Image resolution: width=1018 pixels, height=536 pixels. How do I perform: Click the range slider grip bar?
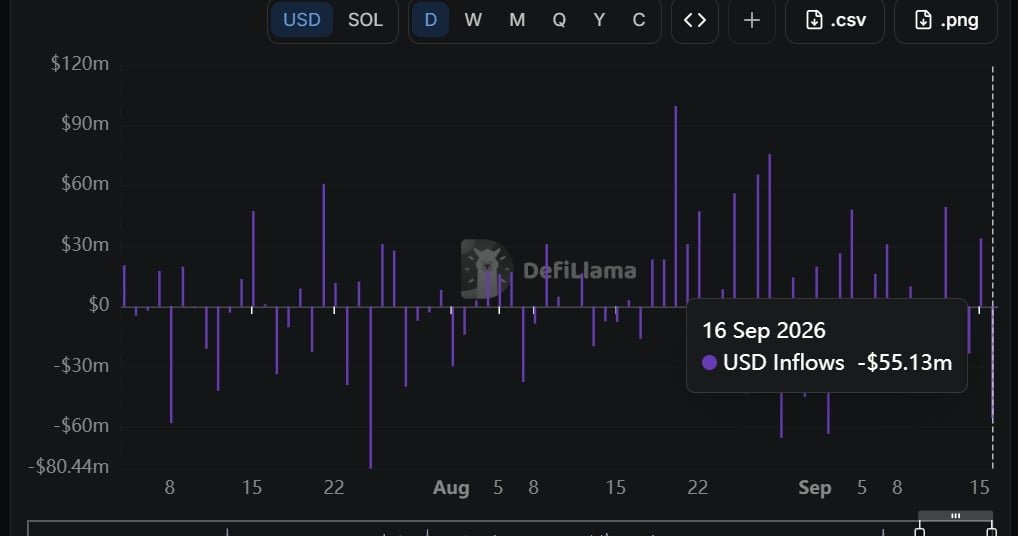(956, 516)
